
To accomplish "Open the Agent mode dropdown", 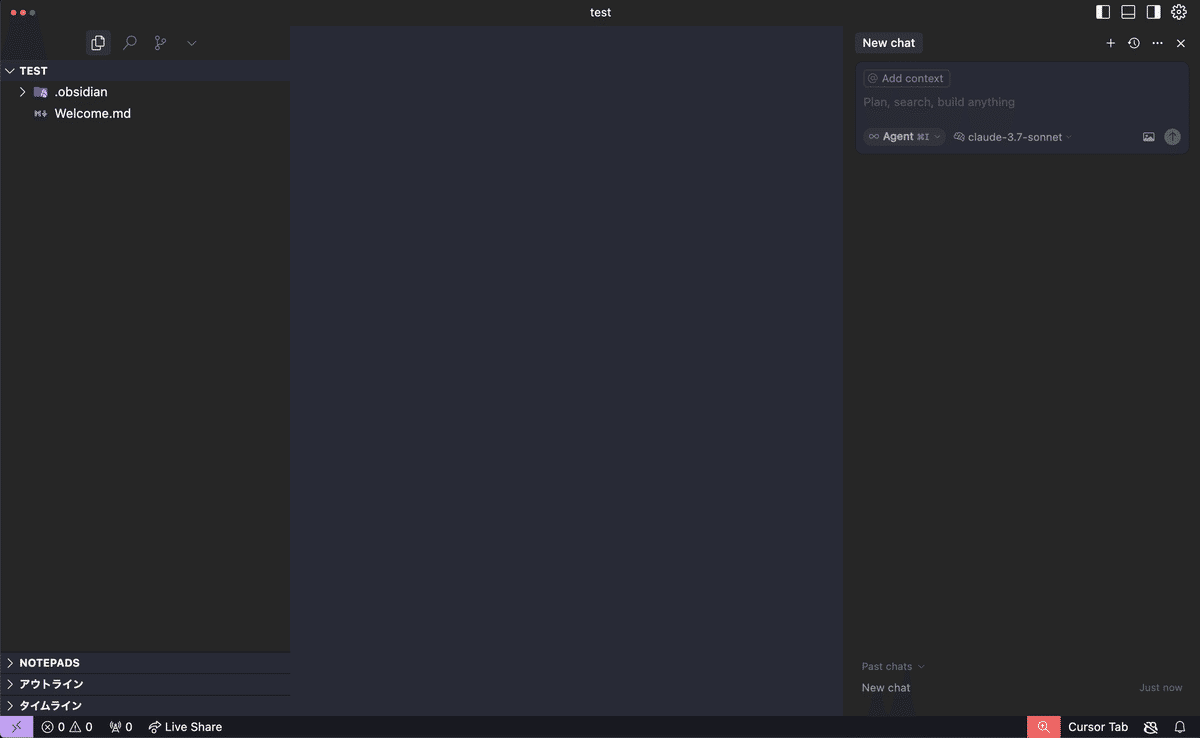I will coord(904,137).
